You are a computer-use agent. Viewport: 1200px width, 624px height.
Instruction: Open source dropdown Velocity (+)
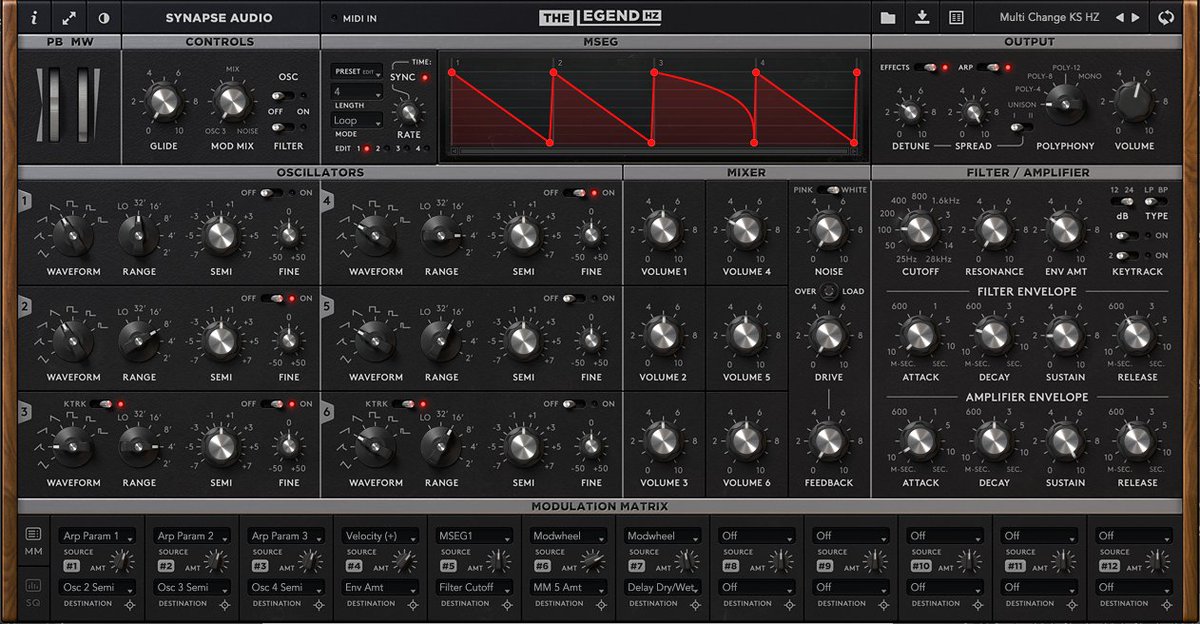381,536
